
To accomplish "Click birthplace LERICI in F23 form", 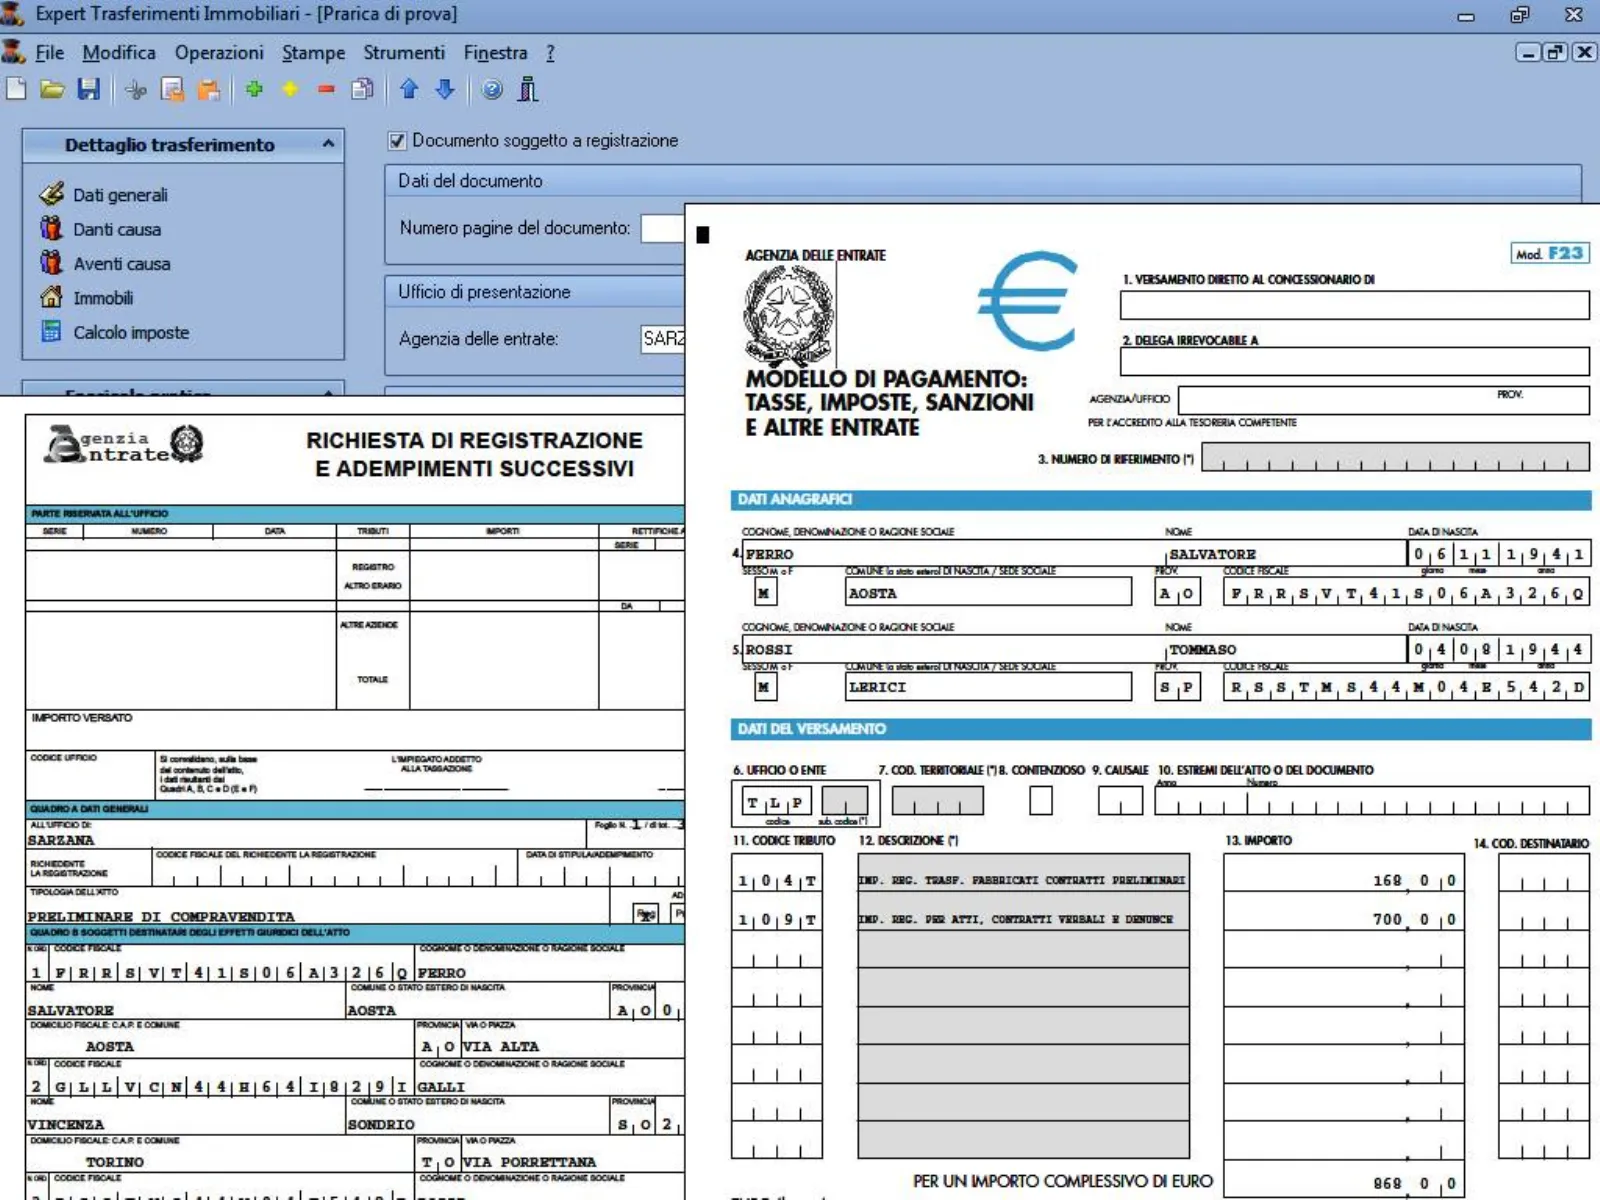I will point(877,687).
